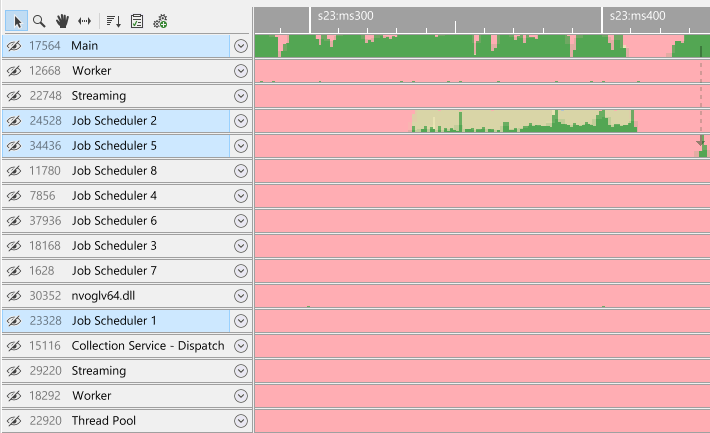Expand the Job Scheduler 5 chevron
Image resolution: width=710 pixels, height=433 pixels.
(x=241, y=146)
